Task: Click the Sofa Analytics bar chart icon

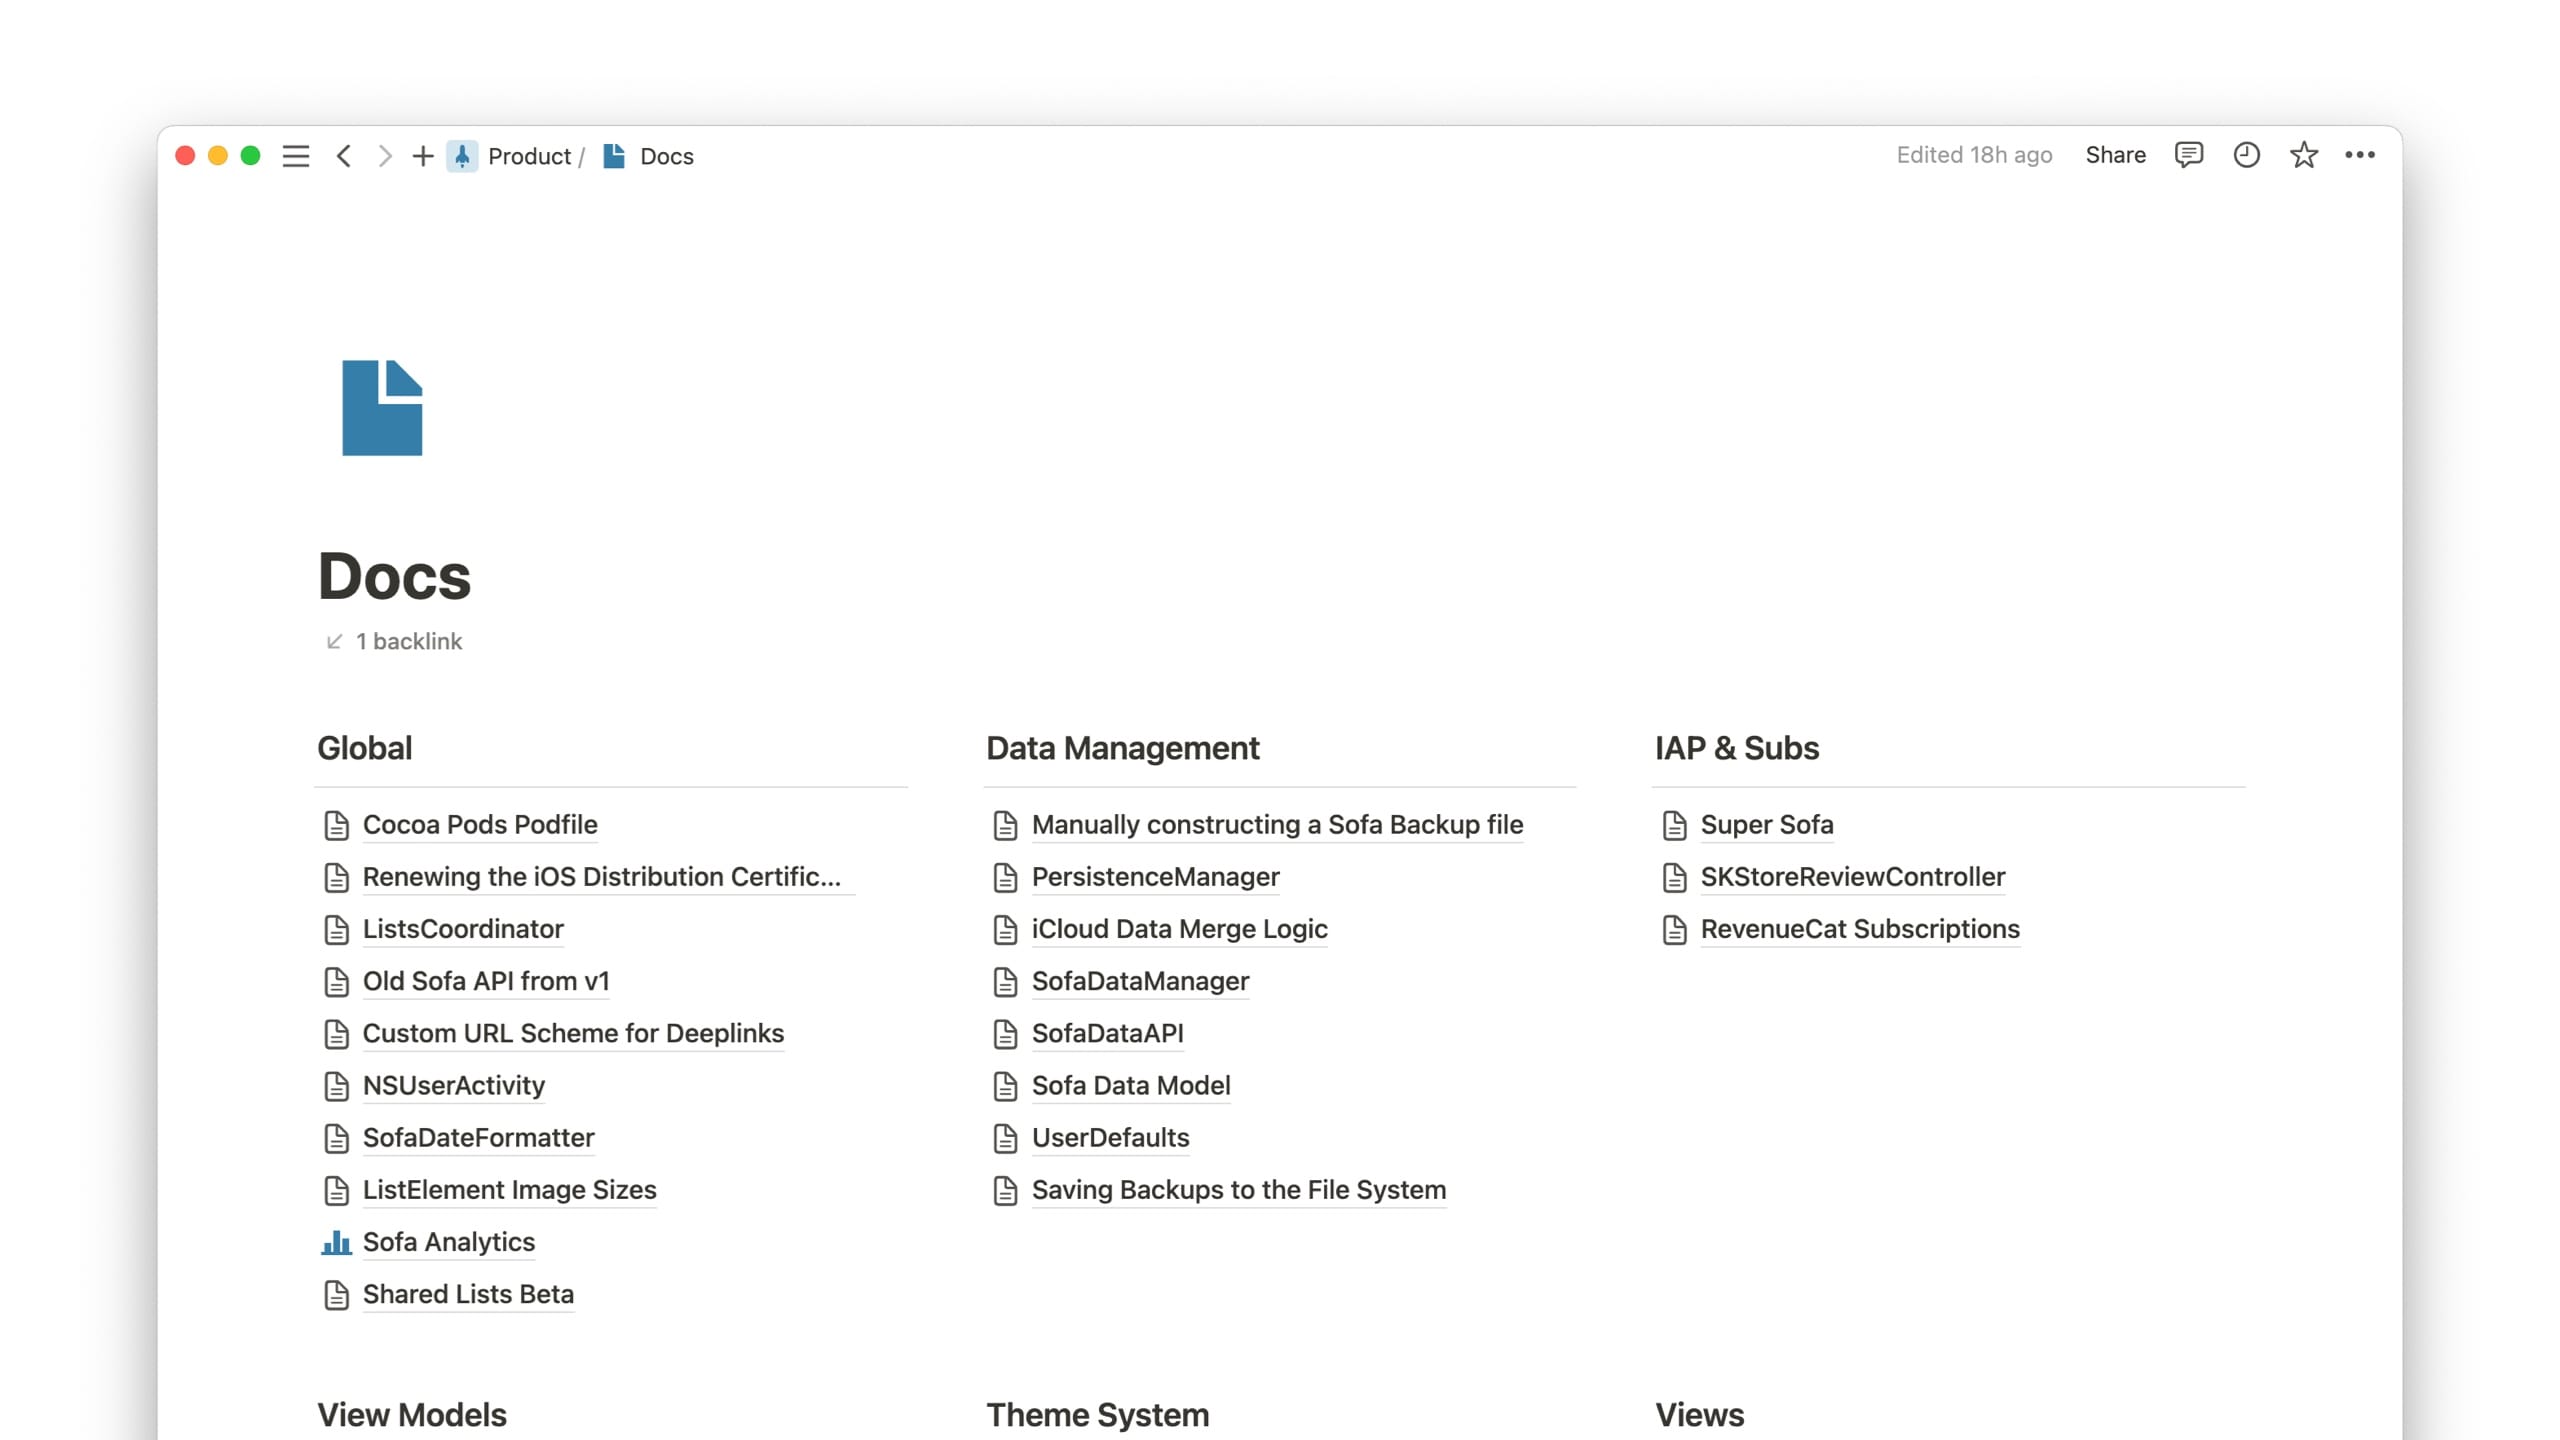Action: tap(336, 1242)
